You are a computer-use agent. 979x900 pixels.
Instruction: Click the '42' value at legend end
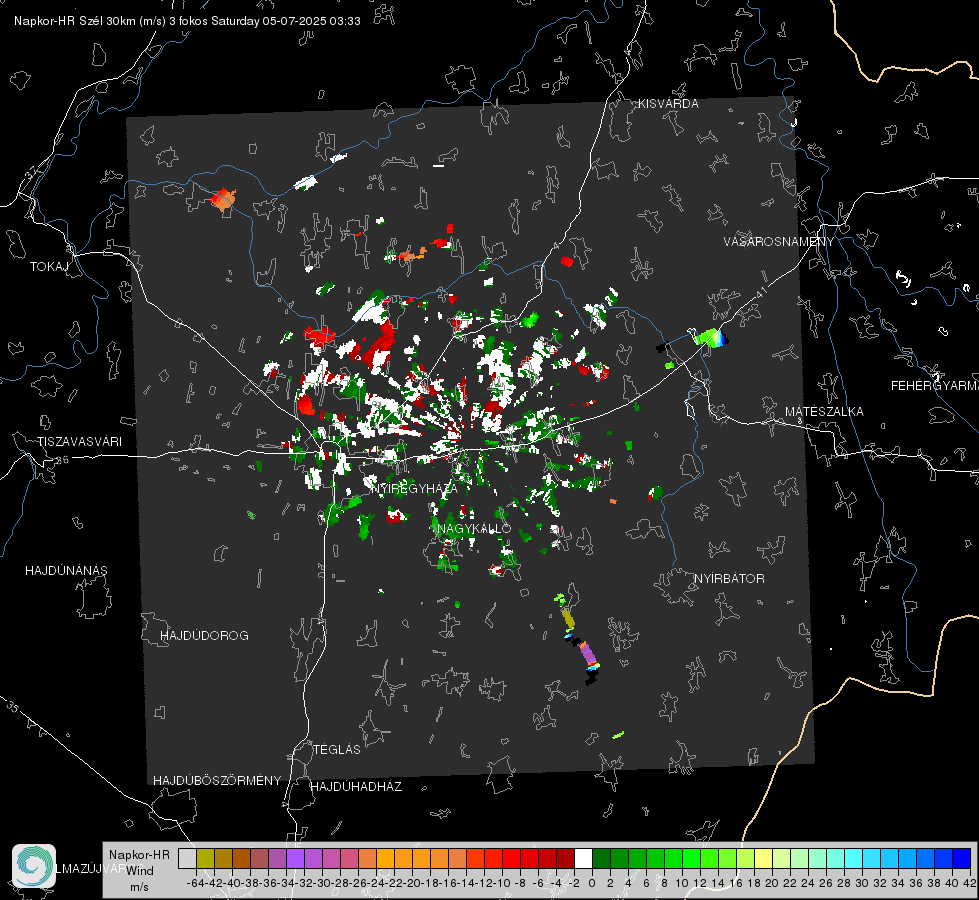(x=969, y=883)
